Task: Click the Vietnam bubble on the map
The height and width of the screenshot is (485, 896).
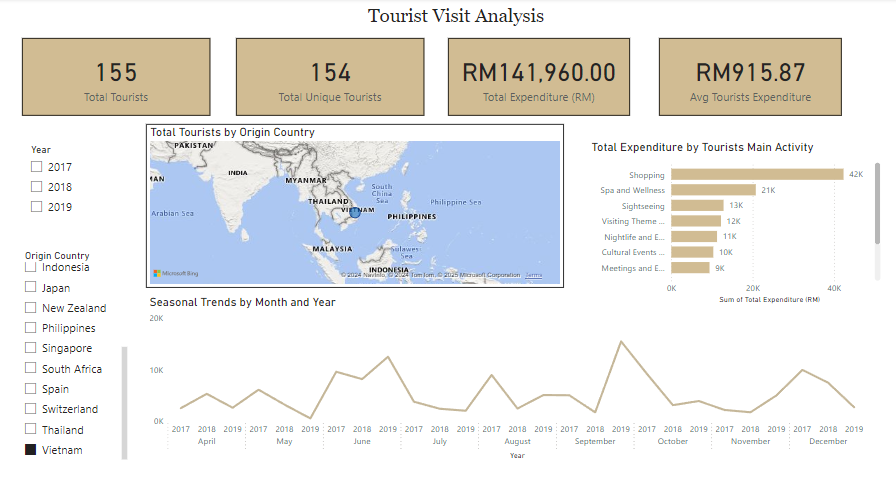Action: tap(355, 212)
